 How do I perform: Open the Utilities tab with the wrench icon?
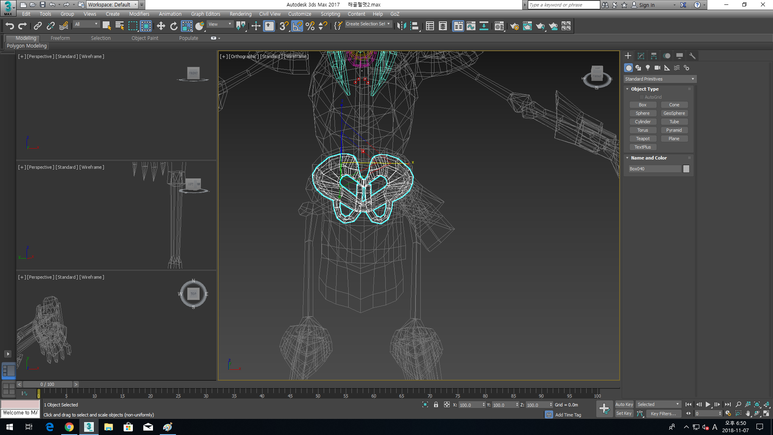click(692, 56)
